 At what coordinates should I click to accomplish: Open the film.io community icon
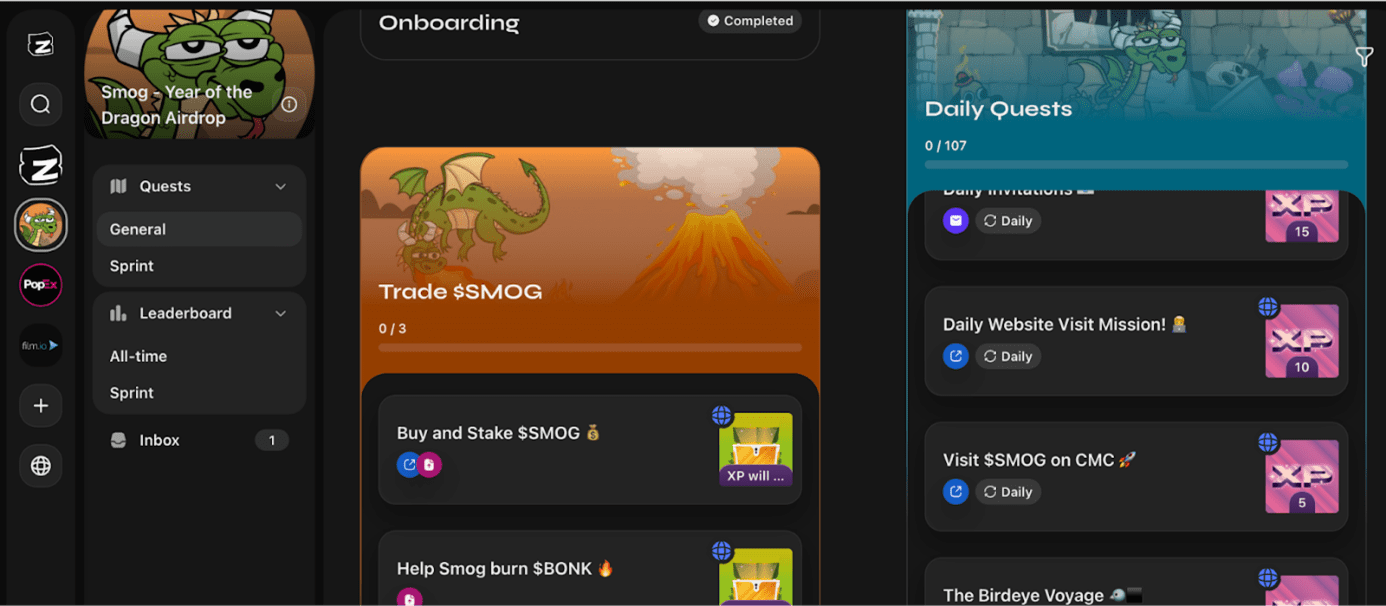tap(41, 345)
